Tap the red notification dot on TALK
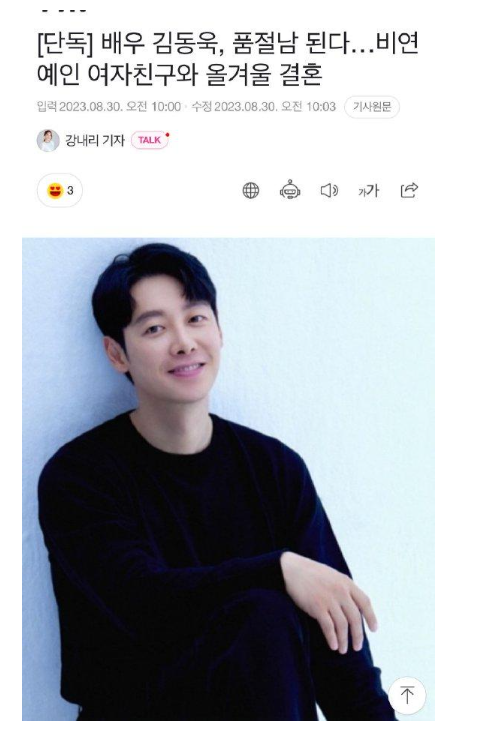The height and width of the screenshot is (742, 498). (167, 135)
